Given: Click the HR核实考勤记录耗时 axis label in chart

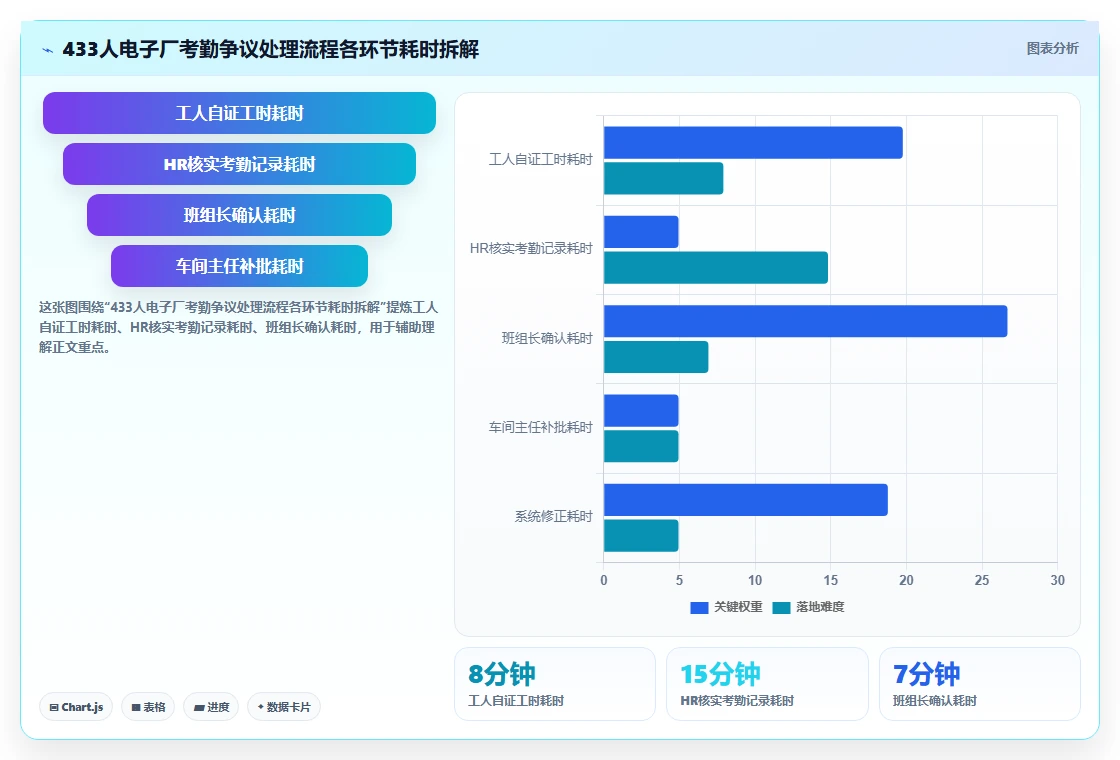Looking at the screenshot, I should [531, 249].
